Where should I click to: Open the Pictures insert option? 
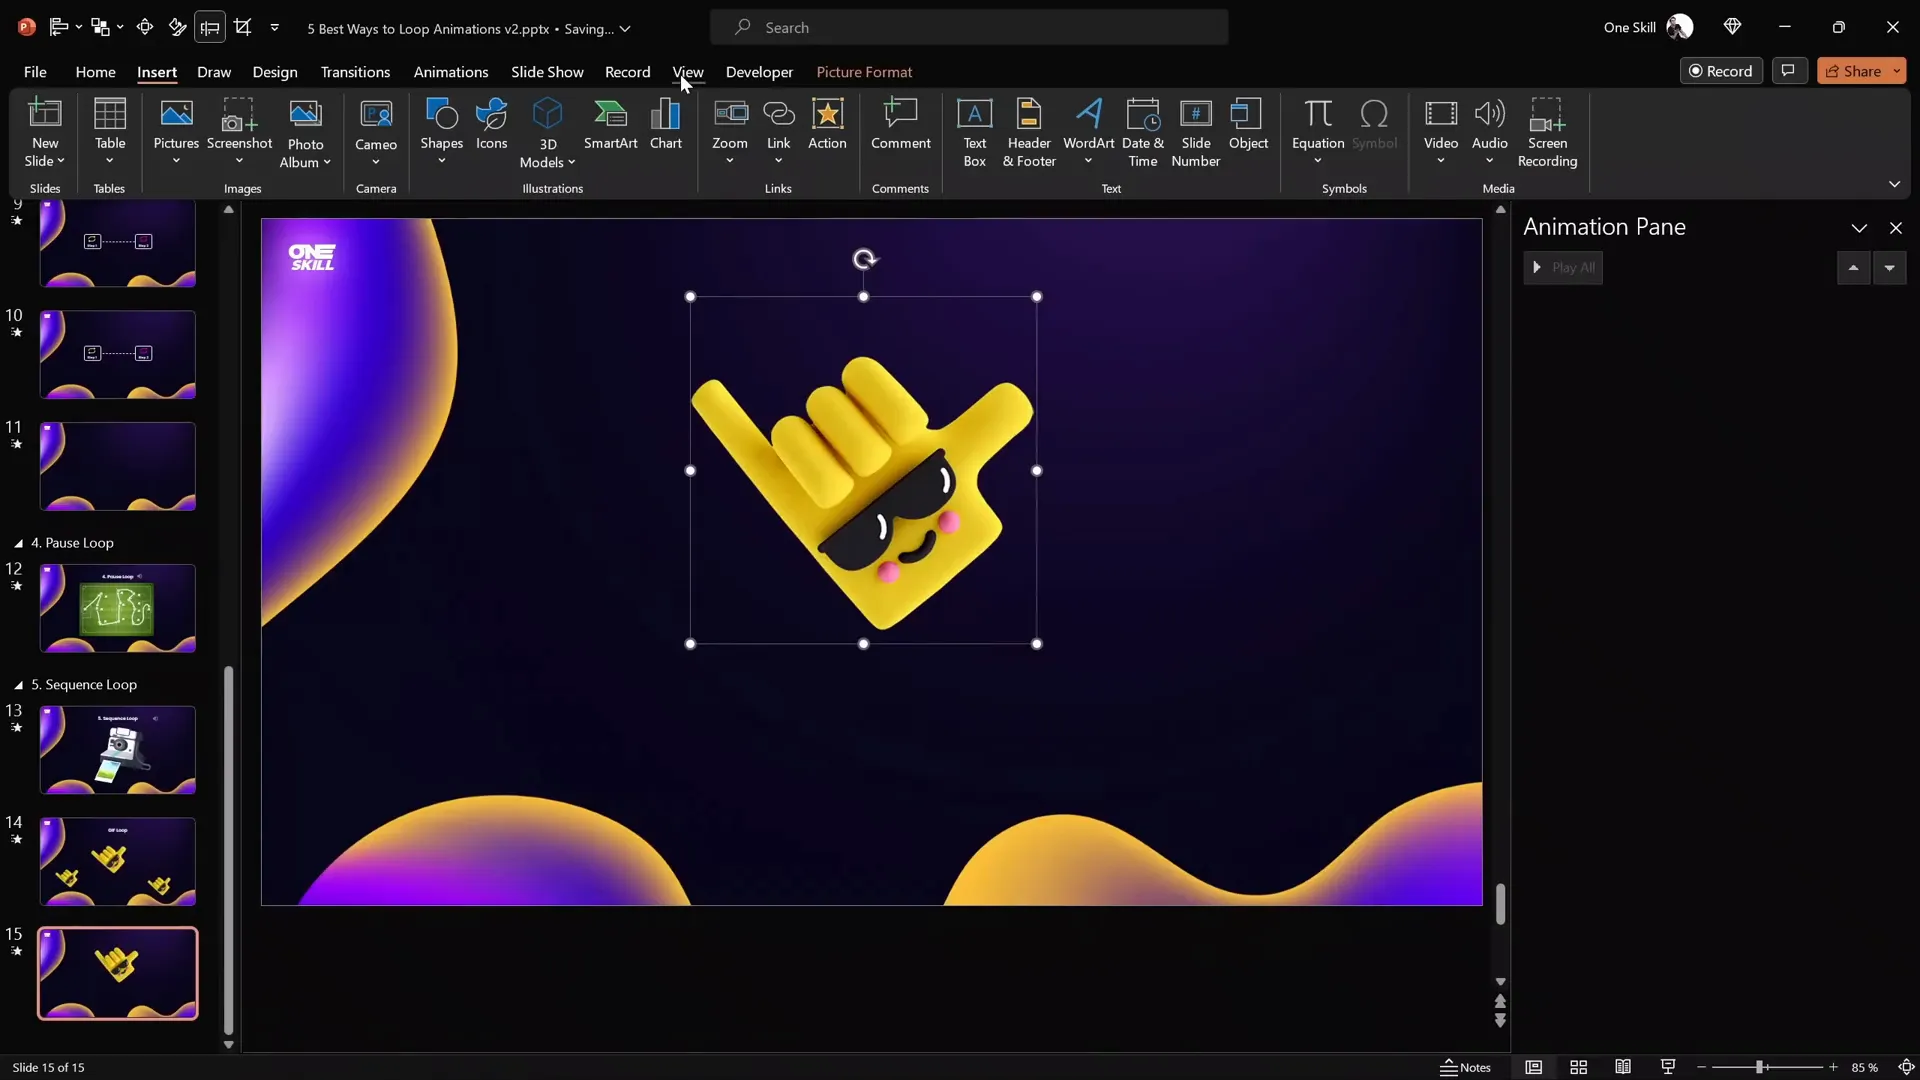pos(176,131)
